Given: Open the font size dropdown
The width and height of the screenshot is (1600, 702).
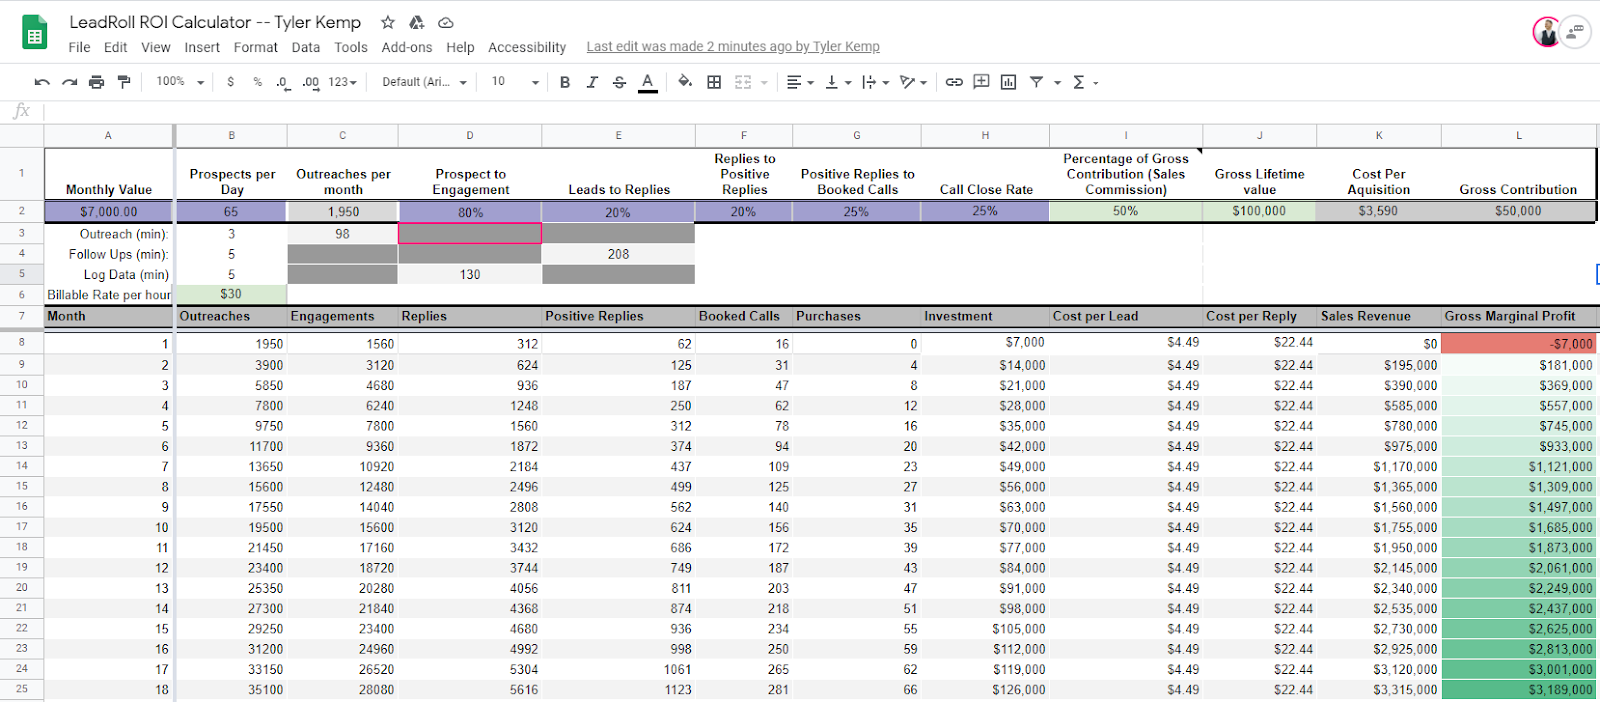Looking at the screenshot, I should (x=514, y=82).
